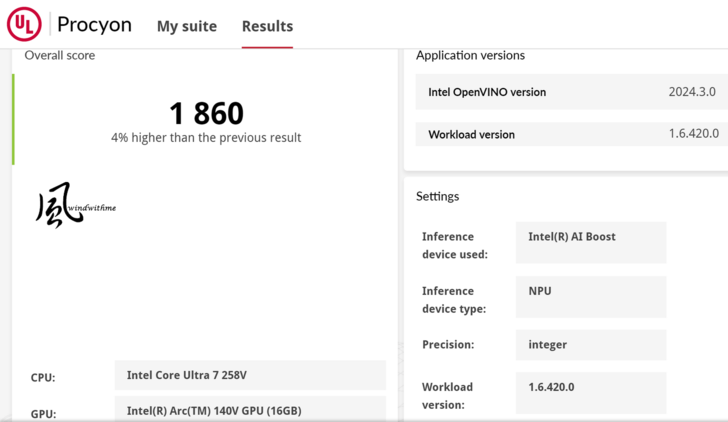This screenshot has width=728, height=422.
Task: Open the My suite tab
Action: click(186, 26)
